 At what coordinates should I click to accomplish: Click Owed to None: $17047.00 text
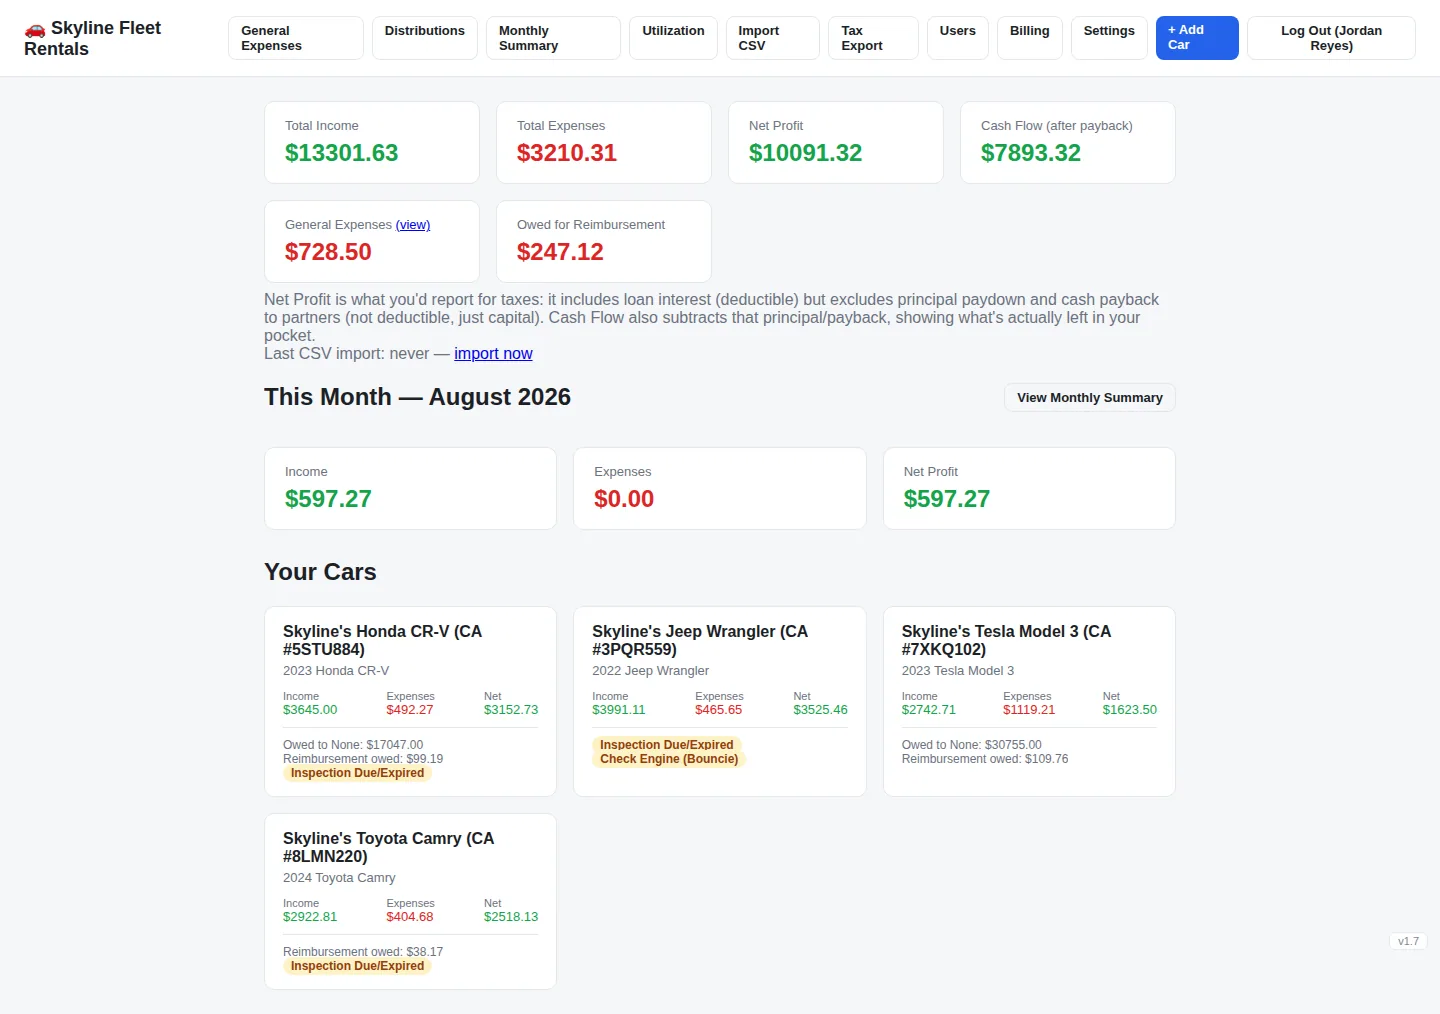[x=353, y=745]
